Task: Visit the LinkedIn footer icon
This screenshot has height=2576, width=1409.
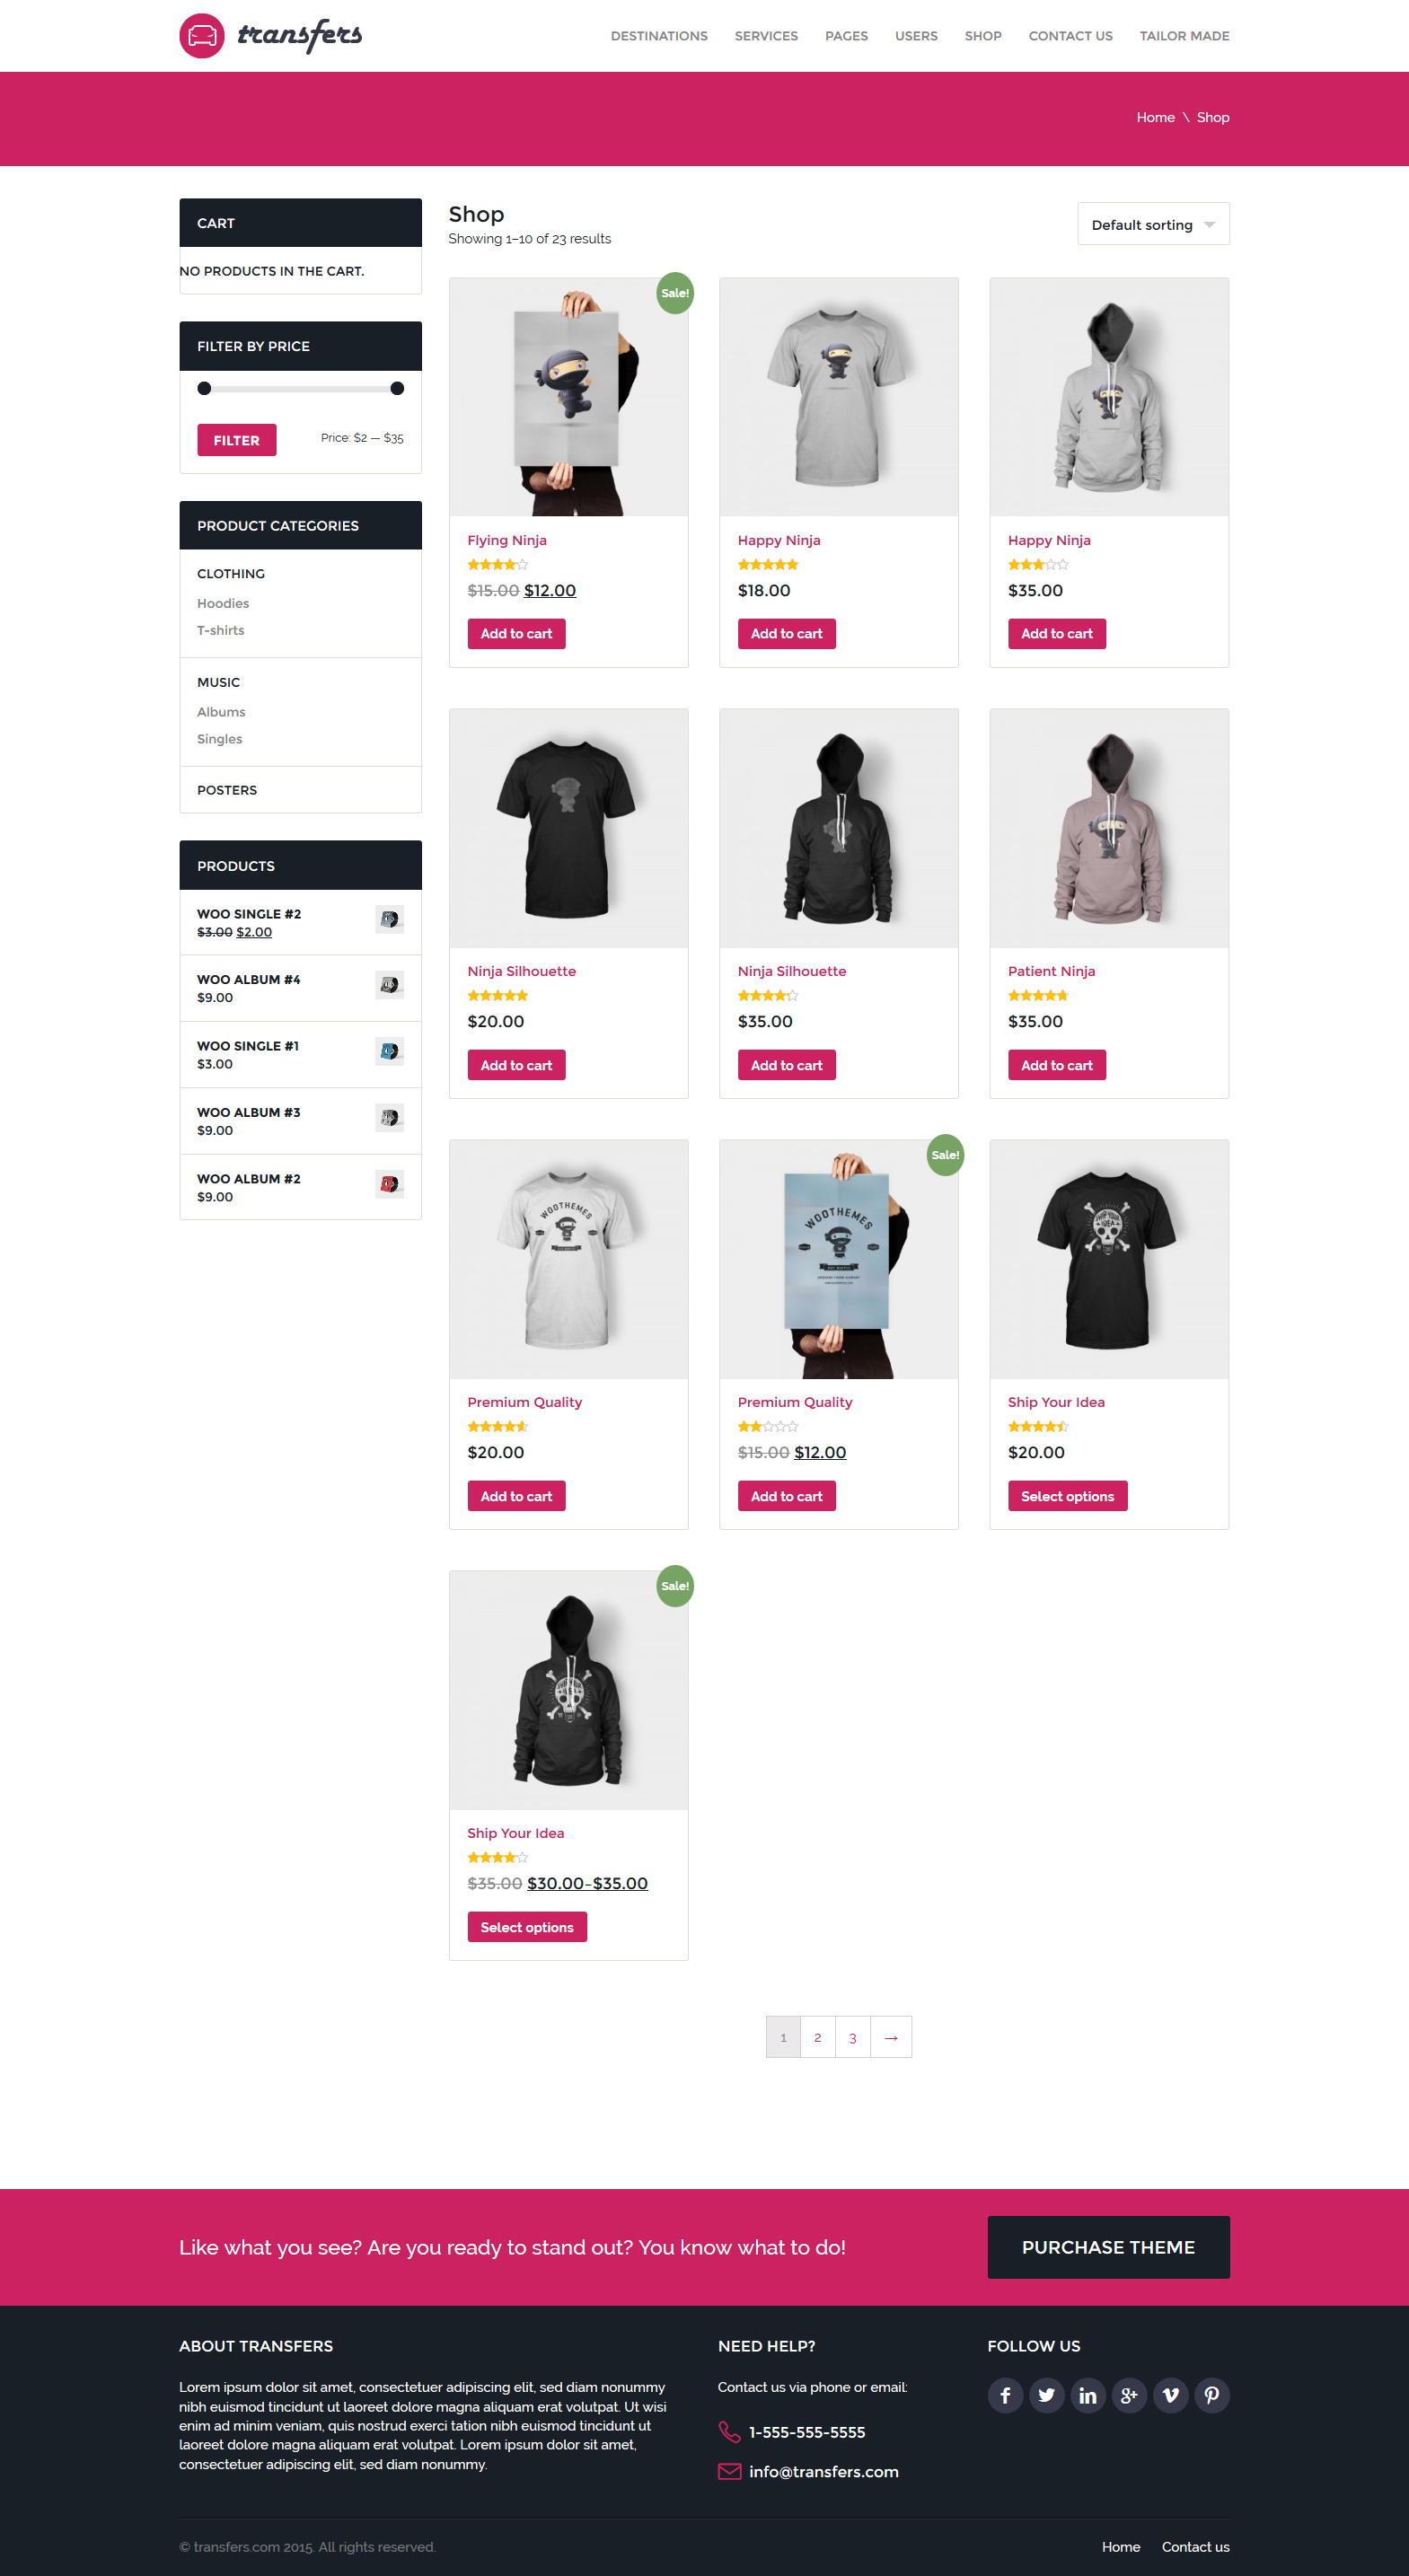Action: pos(1088,2394)
